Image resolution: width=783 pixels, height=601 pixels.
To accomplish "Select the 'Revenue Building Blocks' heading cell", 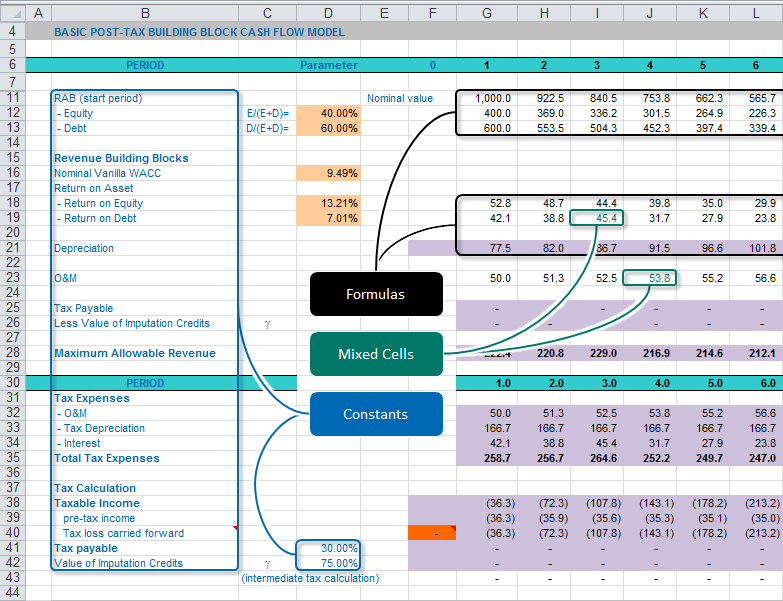I will (145, 158).
